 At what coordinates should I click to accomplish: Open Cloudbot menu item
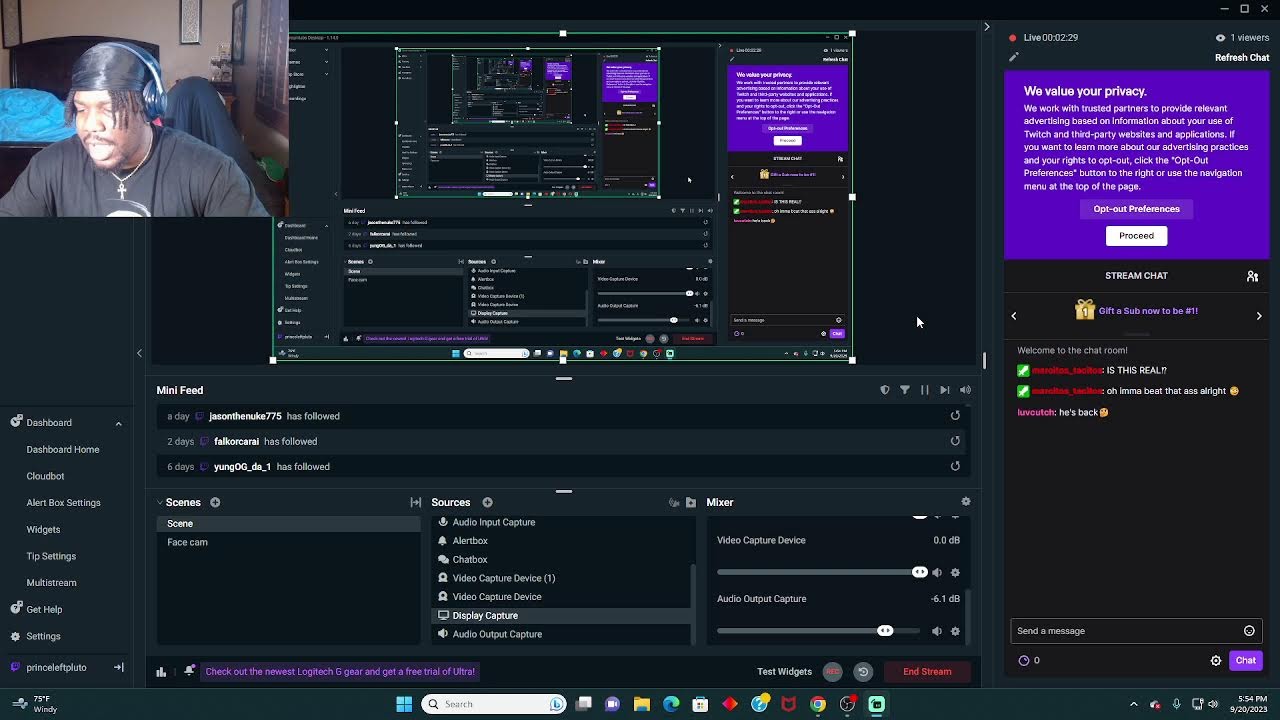(x=45, y=476)
